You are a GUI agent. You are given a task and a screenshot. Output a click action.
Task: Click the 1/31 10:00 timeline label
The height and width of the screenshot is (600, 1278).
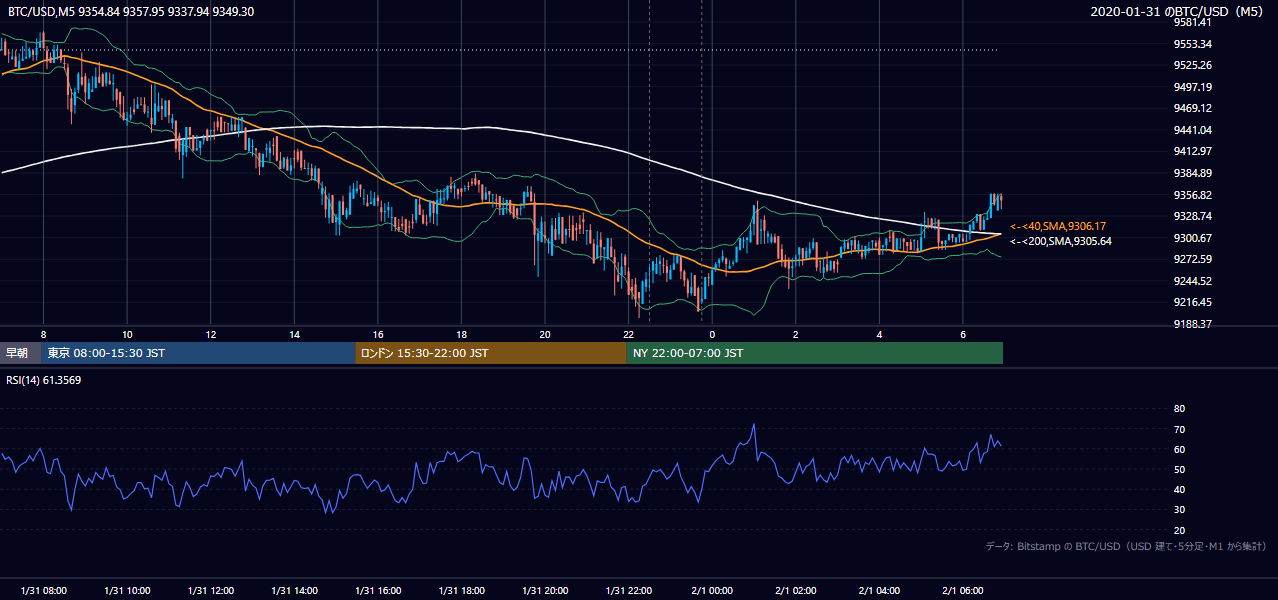(x=127, y=591)
